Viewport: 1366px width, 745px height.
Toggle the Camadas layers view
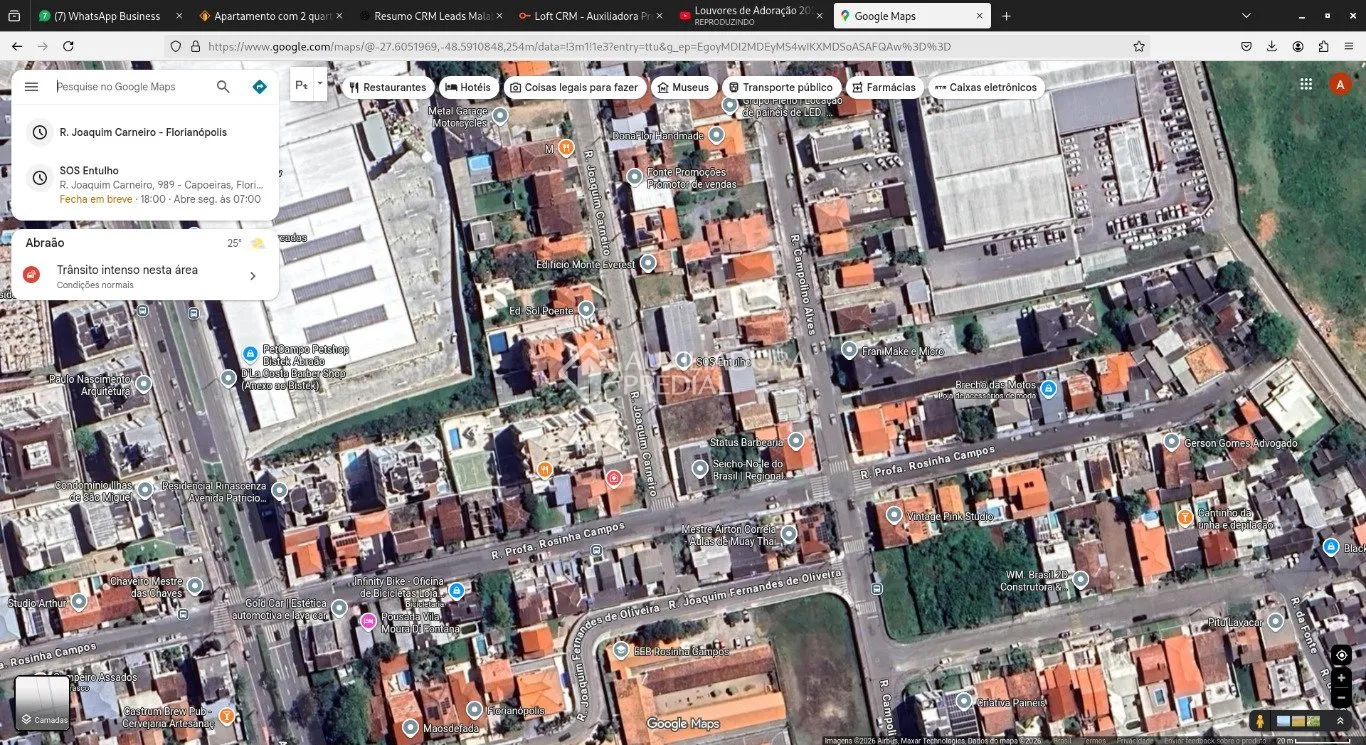42,702
